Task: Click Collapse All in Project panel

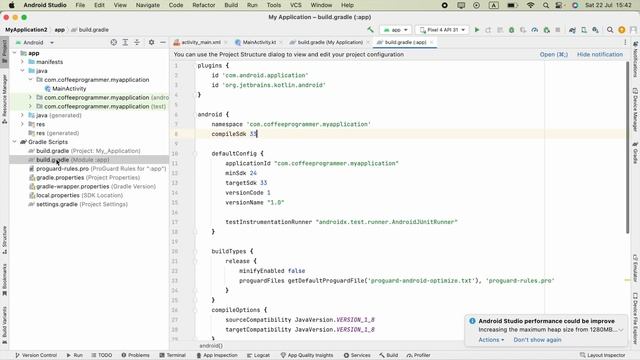Action: click(x=137, y=42)
